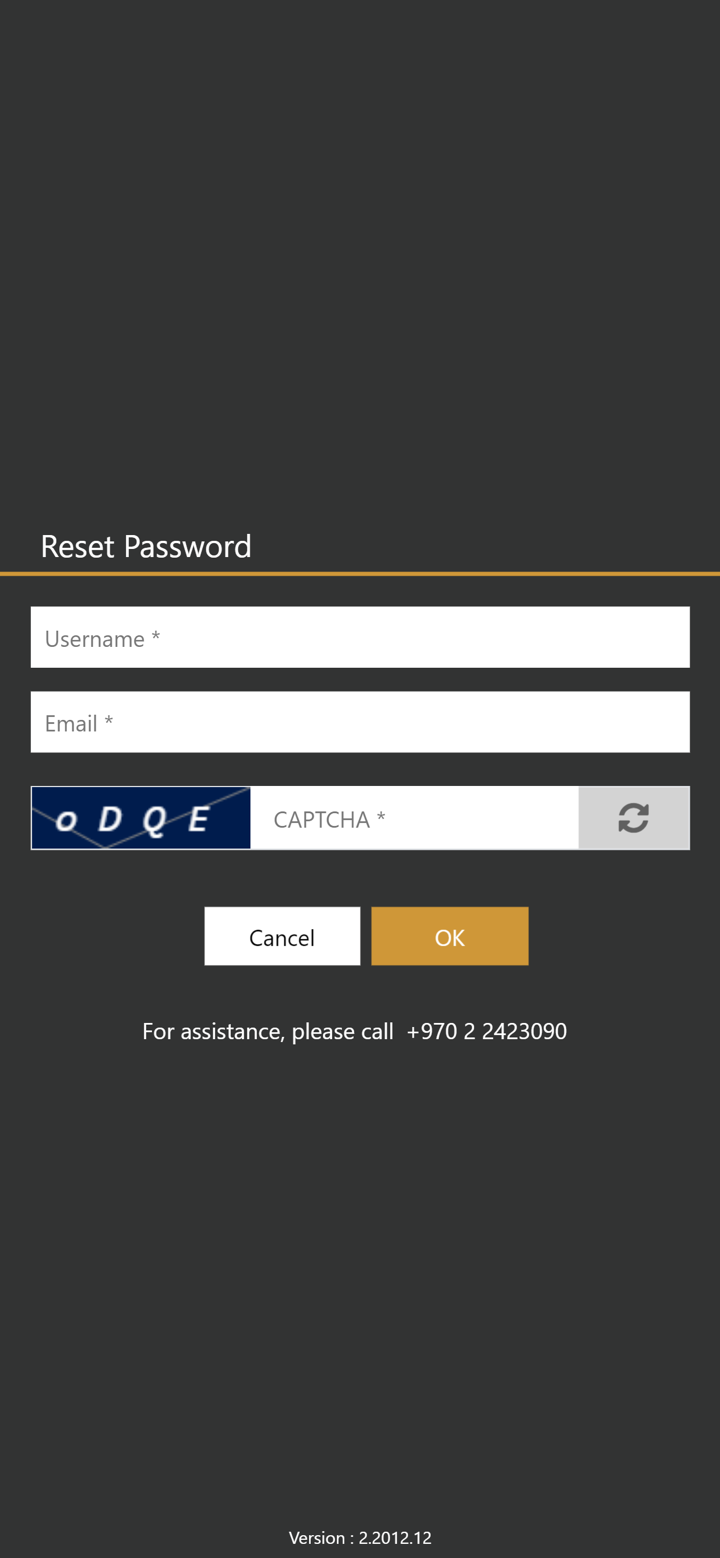Click the +970 country code prefix
The height and width of the screenshot is (1558, 720).
point(432,1031)
